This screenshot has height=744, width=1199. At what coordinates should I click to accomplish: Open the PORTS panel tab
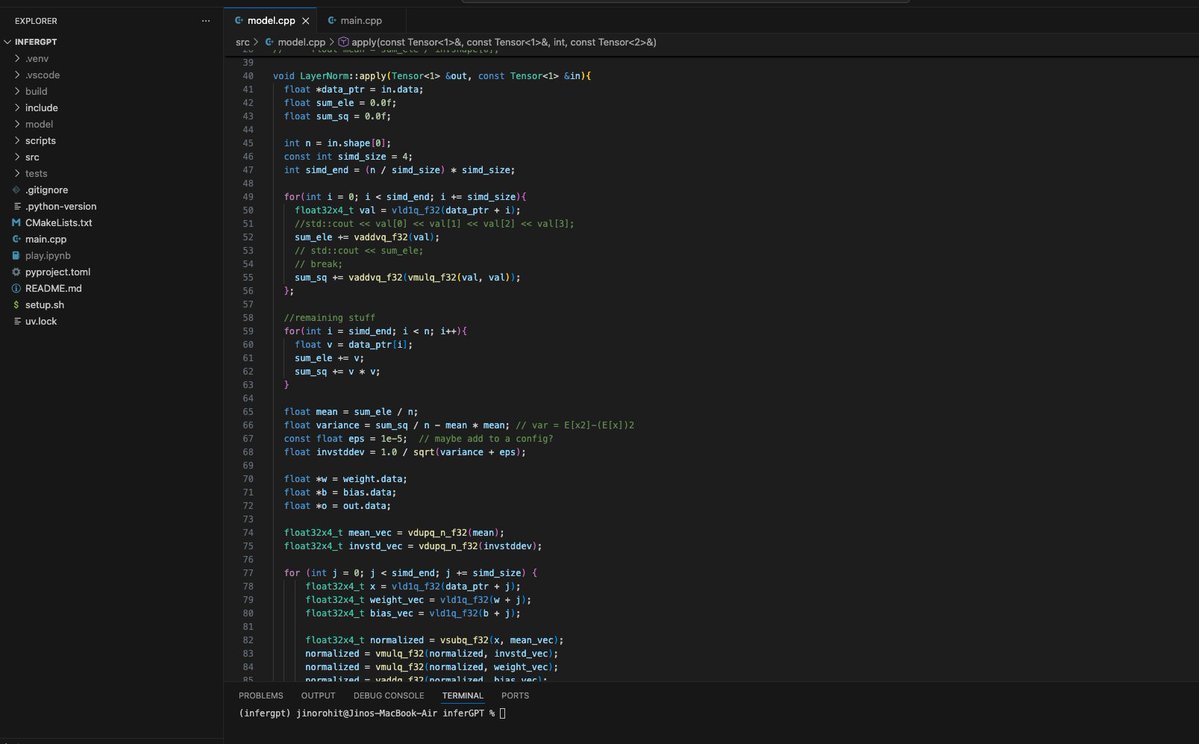coord(515,696)
